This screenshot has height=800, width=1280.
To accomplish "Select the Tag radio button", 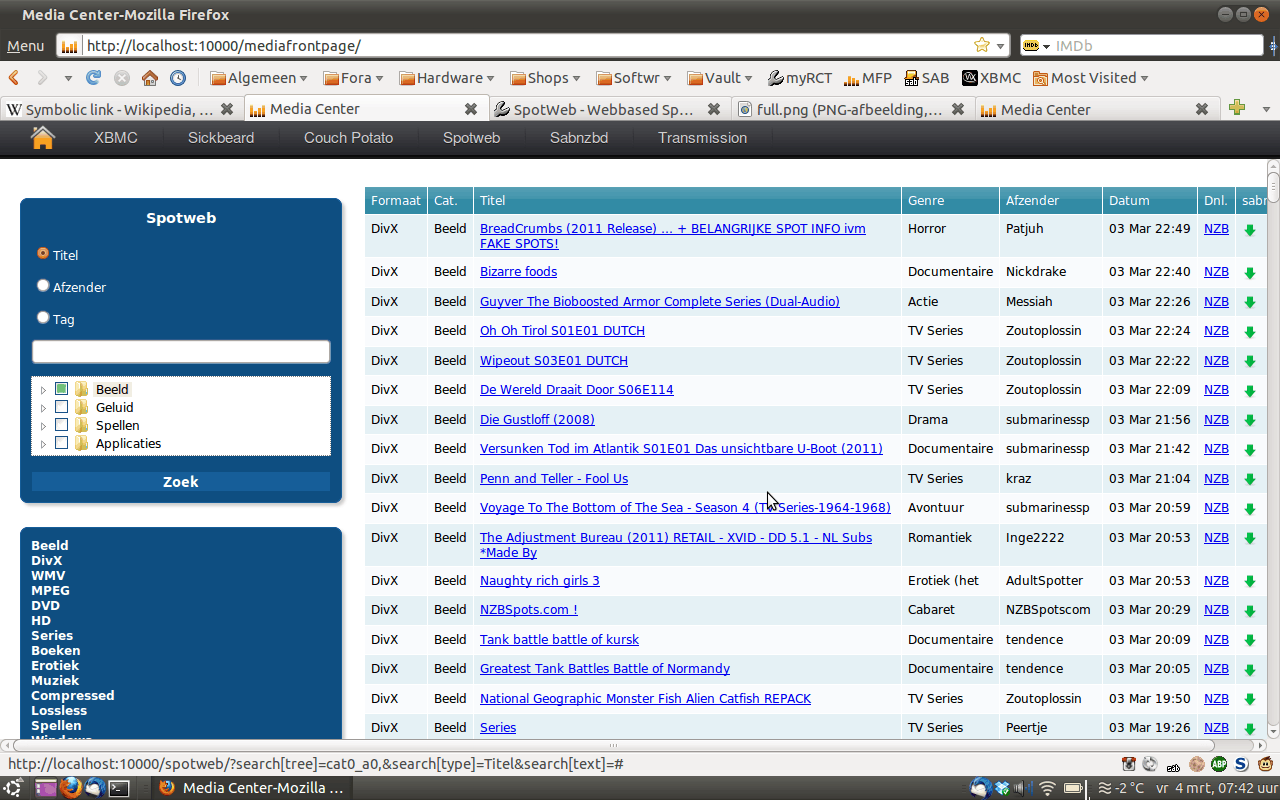I will coord(43,317).
